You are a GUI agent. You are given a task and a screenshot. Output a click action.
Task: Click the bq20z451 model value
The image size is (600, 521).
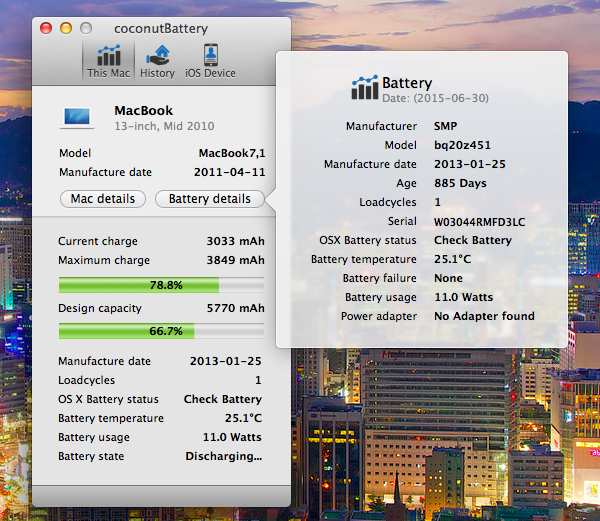click(x=462, y=145)
